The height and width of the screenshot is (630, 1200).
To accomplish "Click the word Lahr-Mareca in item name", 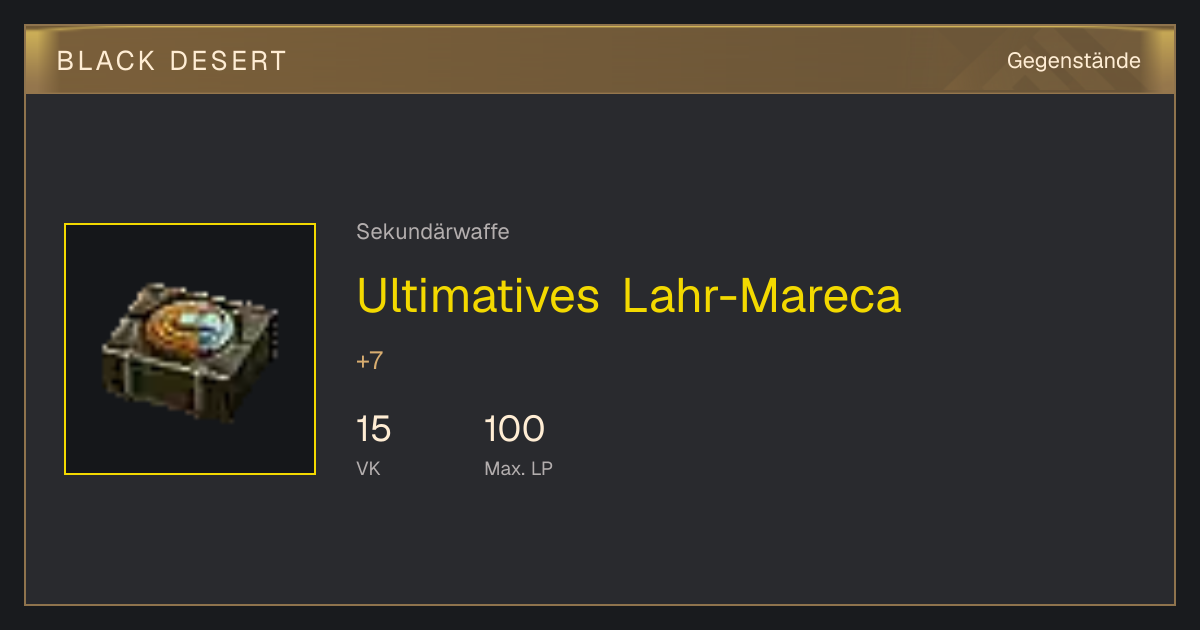I will click(x=762, y=295).
